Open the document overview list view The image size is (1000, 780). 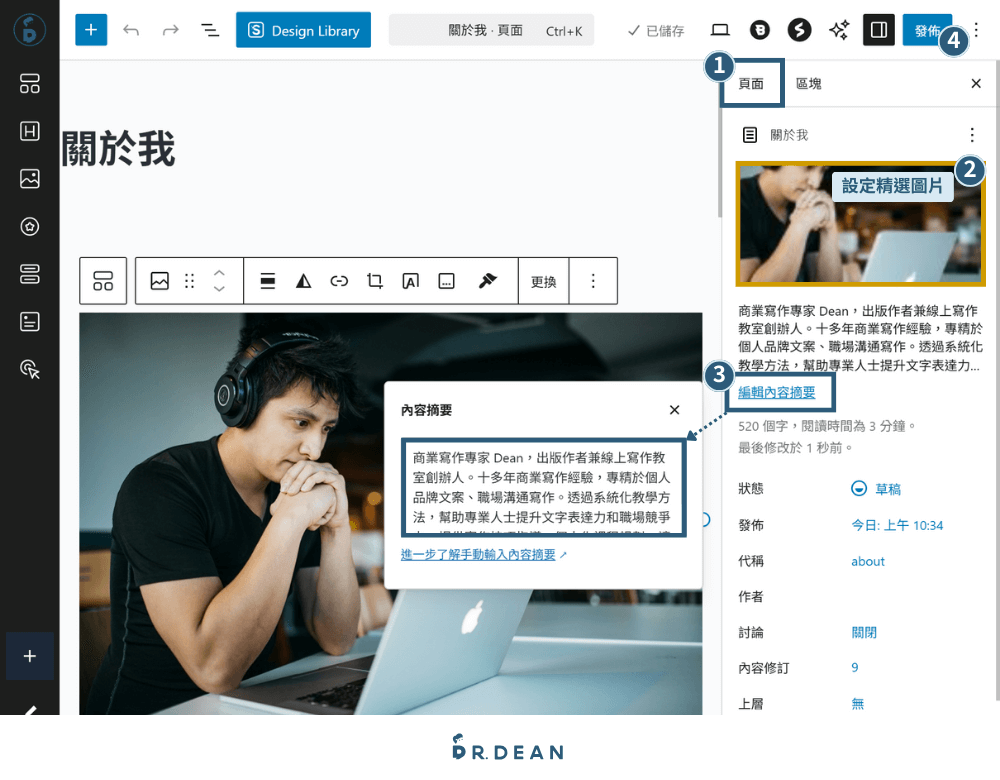[x=210, y=30]
